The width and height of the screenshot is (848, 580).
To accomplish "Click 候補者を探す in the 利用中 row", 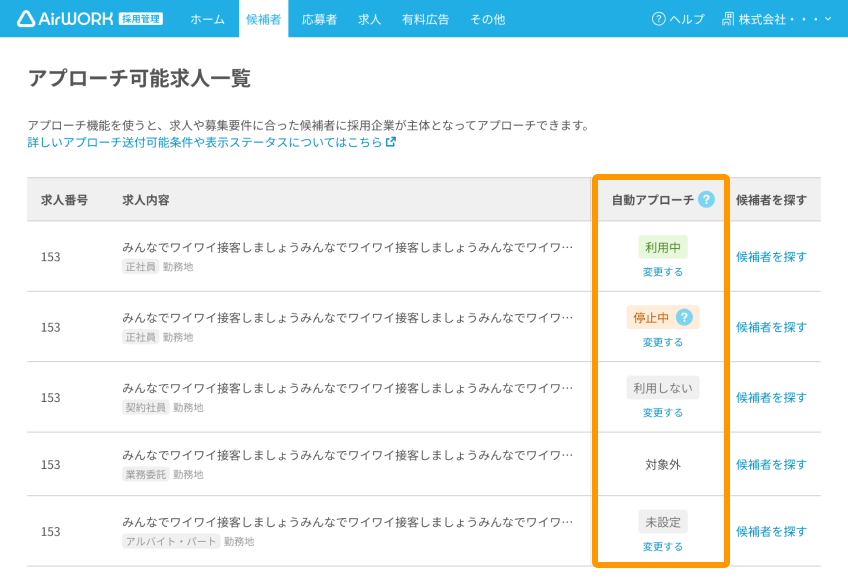I will tap(771, 256).
